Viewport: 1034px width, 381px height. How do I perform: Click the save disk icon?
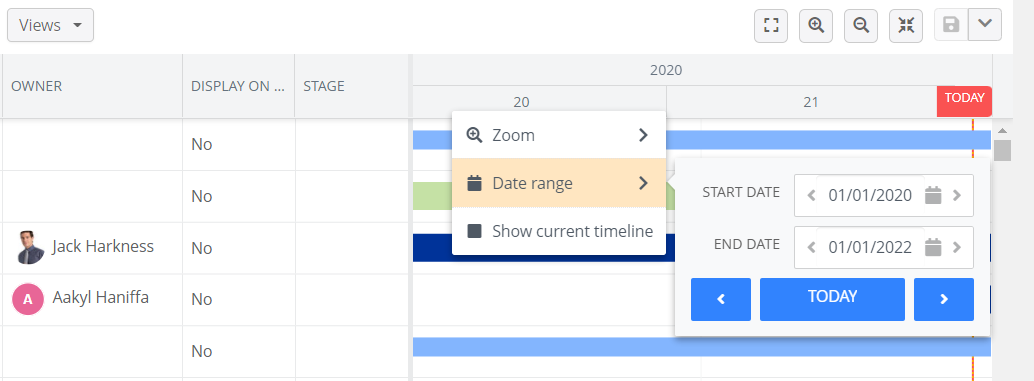[x=951, y=25]
